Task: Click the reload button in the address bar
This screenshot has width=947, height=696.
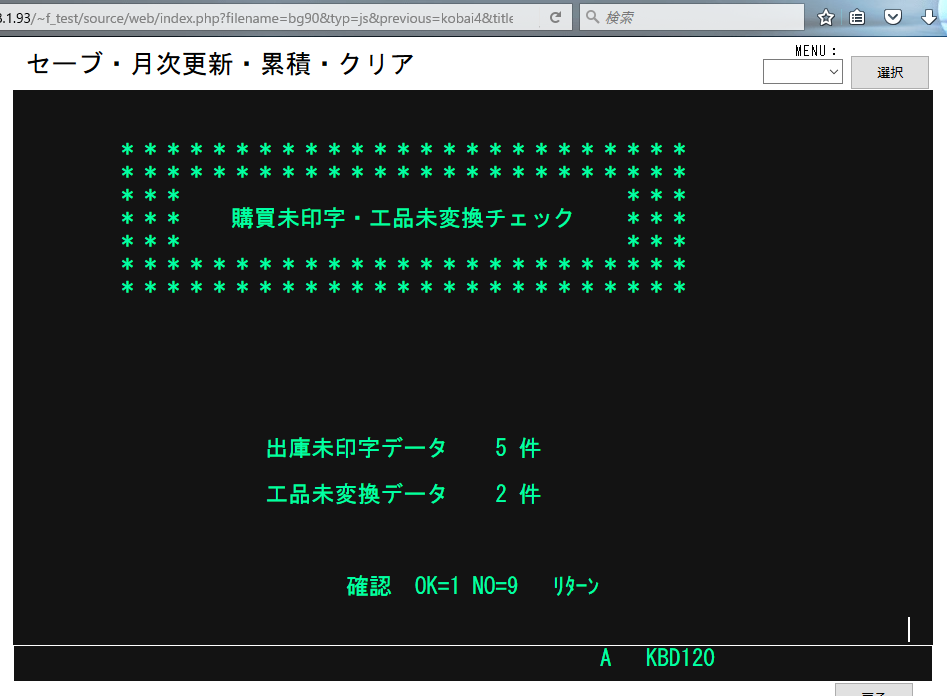Action: point(555,18)
